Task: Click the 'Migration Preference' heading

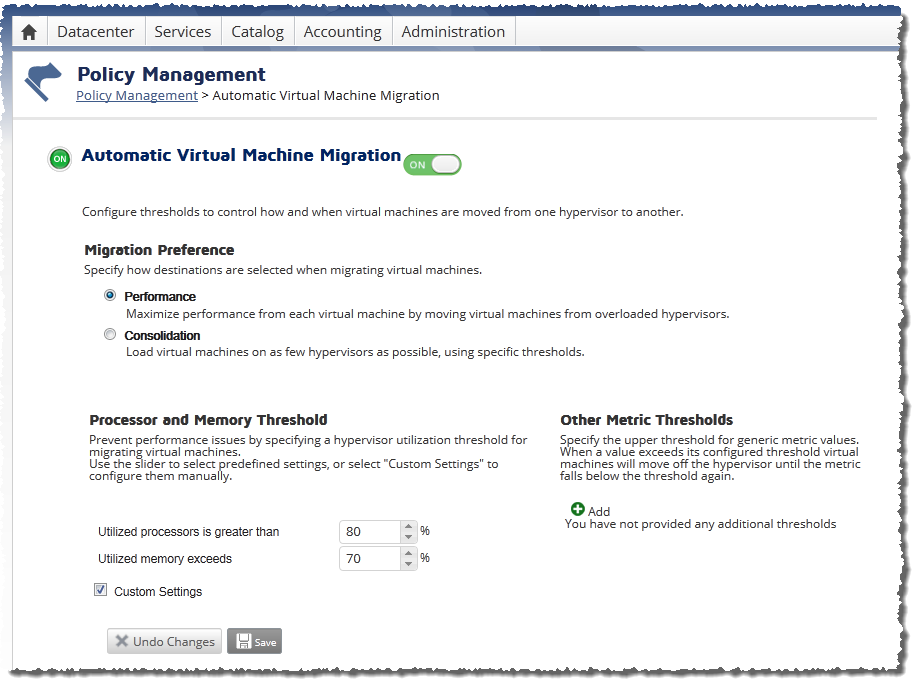Action: point(159,250)
